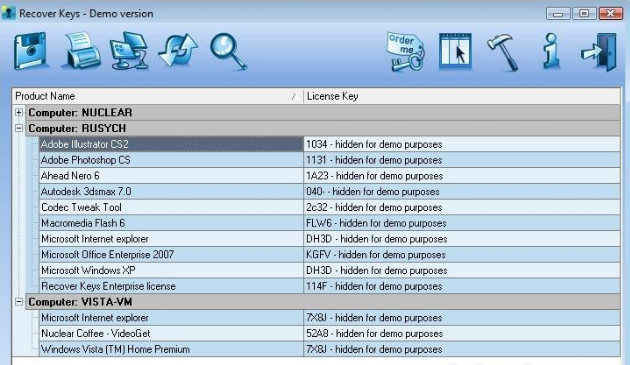Screen dimensions: 630x365
Task: Click the 2c32 license key cell
Action: click(462, 207)
